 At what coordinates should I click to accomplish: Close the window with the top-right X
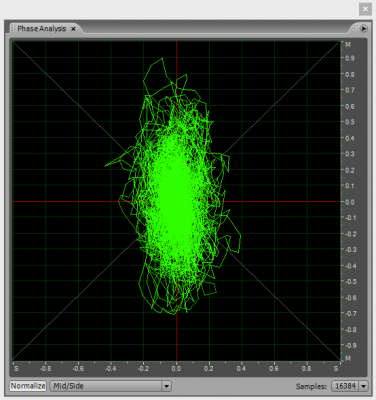coord(365,9)
